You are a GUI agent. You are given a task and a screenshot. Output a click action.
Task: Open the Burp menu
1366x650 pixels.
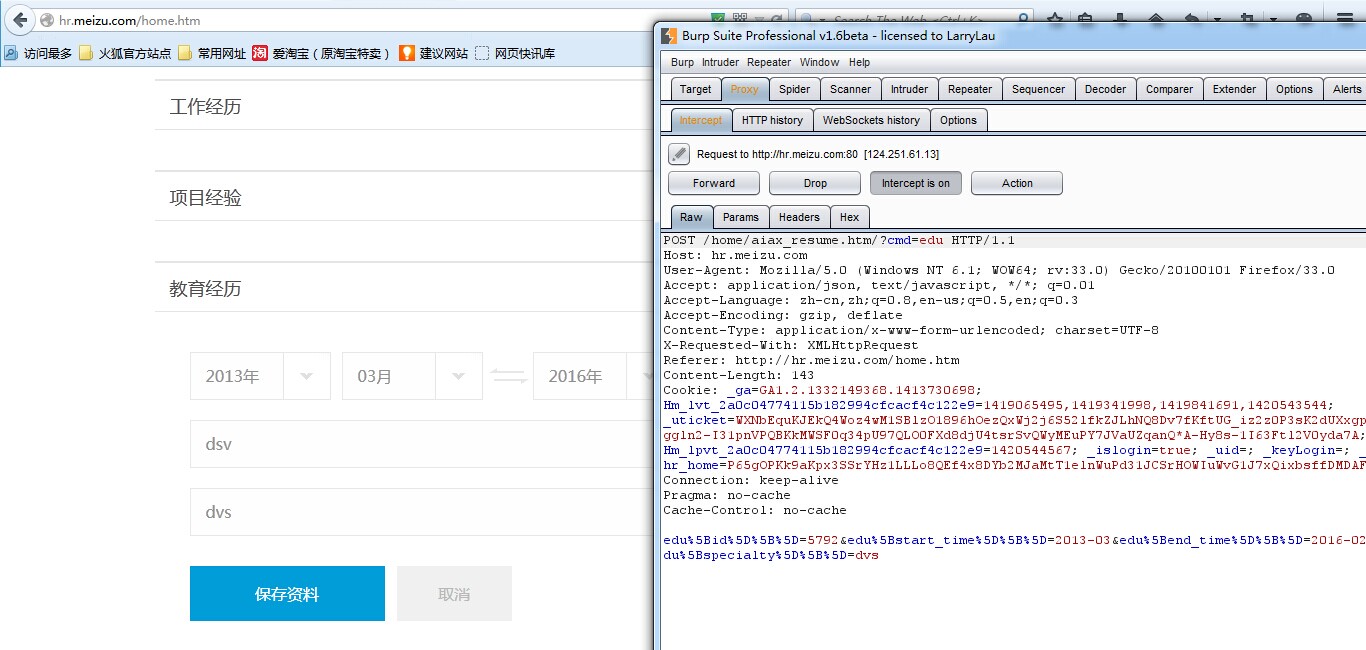pos(682,62)
